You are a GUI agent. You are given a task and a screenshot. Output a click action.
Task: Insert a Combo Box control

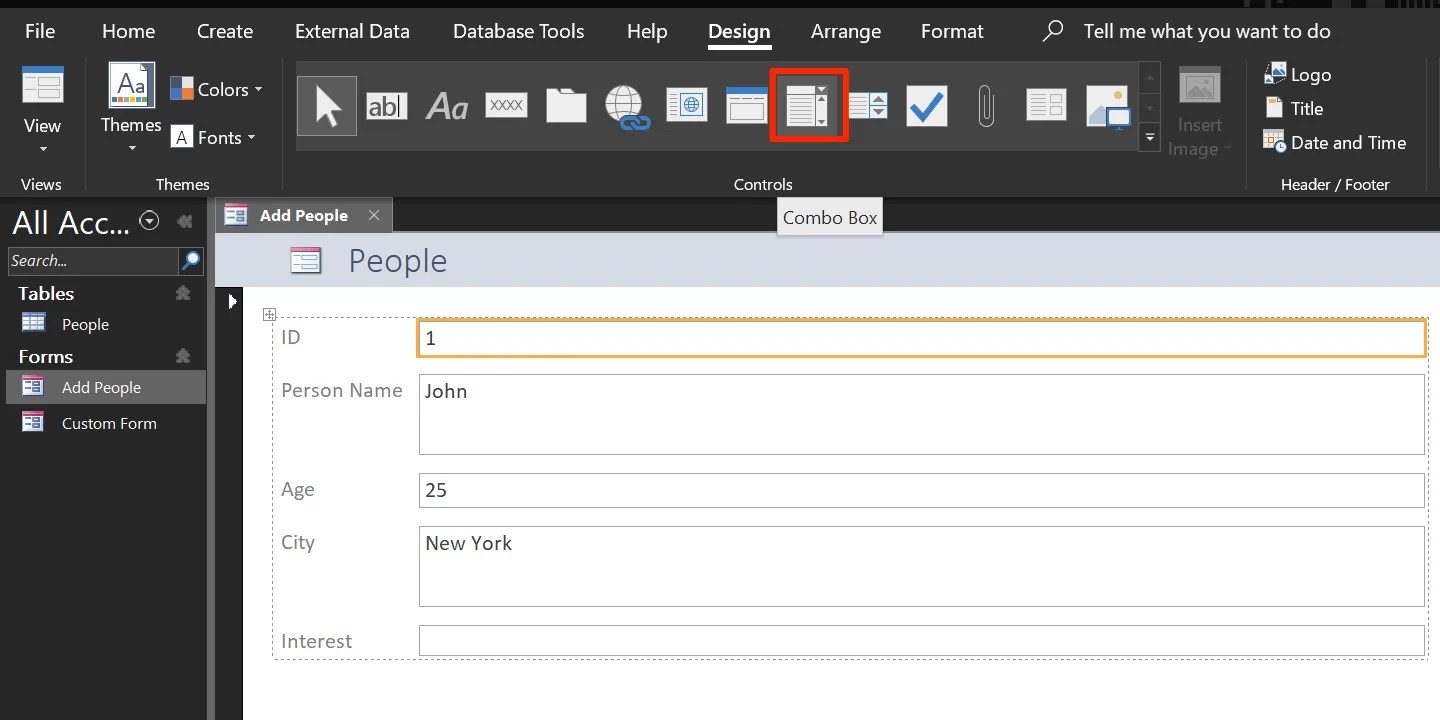click(808, 105)
